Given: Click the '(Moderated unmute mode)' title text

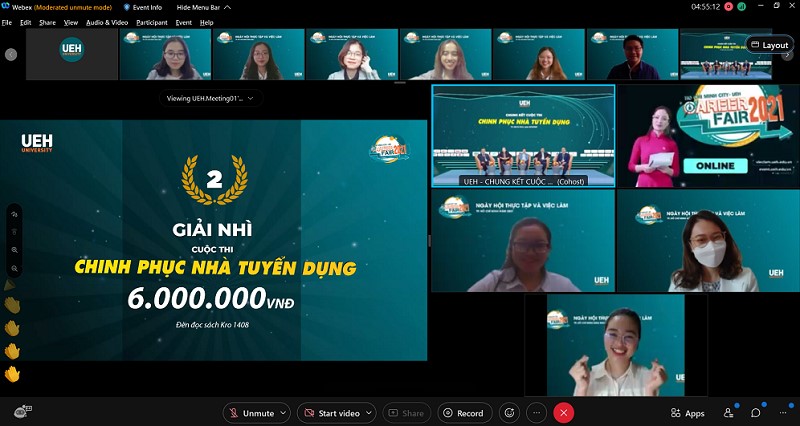Looking at the screenshot, I should coord(72,7).
